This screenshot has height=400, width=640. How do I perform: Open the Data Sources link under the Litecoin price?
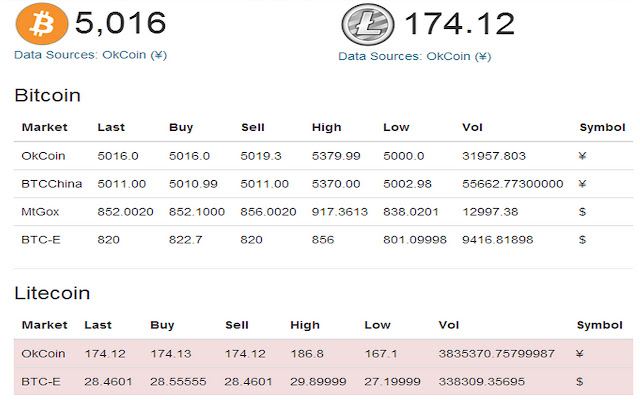(415, 56)
